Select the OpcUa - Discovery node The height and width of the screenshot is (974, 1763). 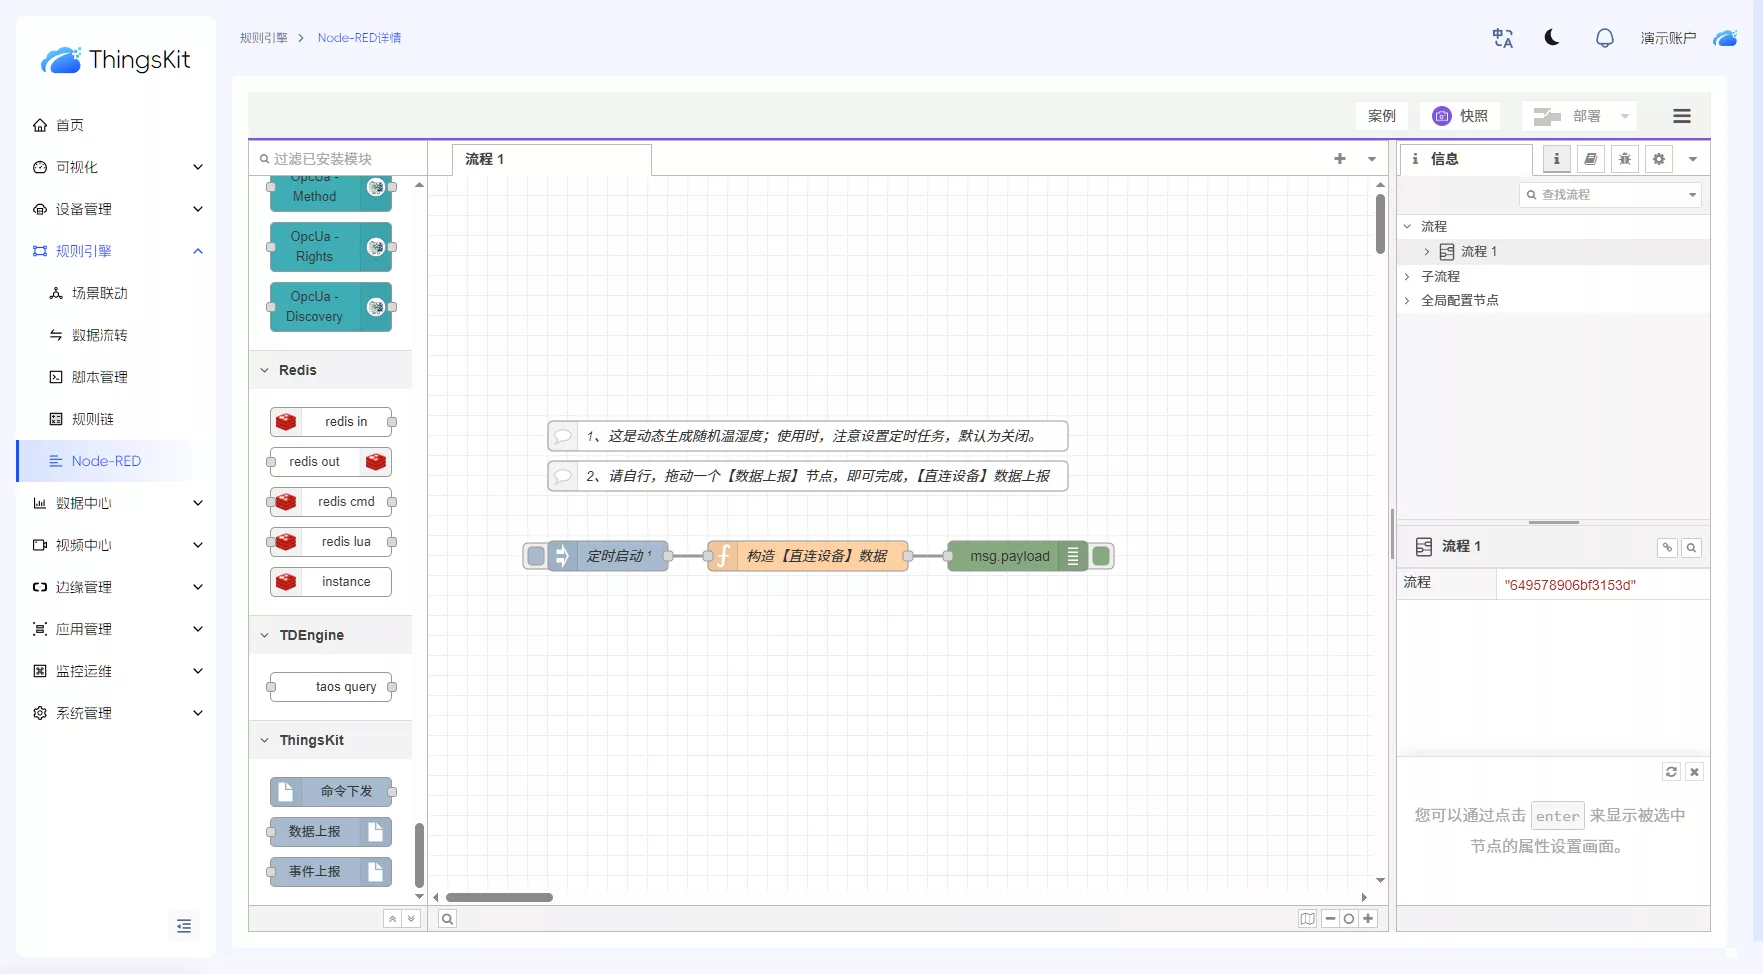(x=330, y=307)
